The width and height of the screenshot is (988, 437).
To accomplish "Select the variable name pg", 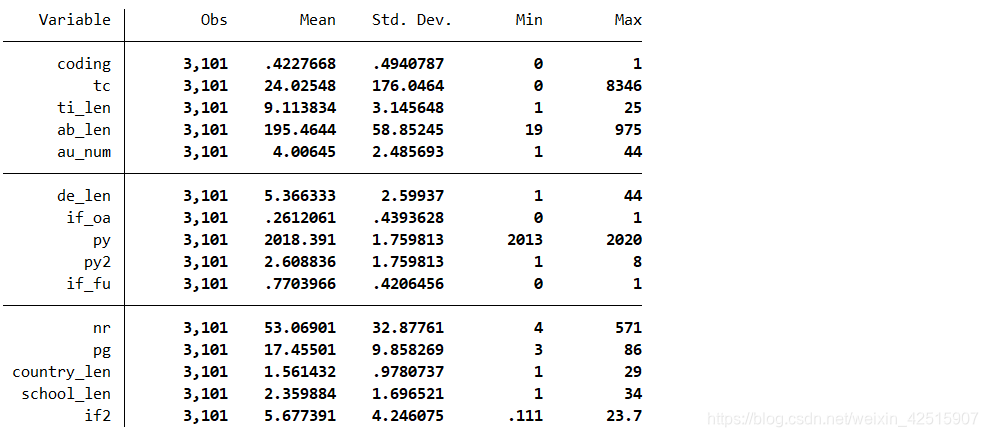I will (x=101, y=350).
